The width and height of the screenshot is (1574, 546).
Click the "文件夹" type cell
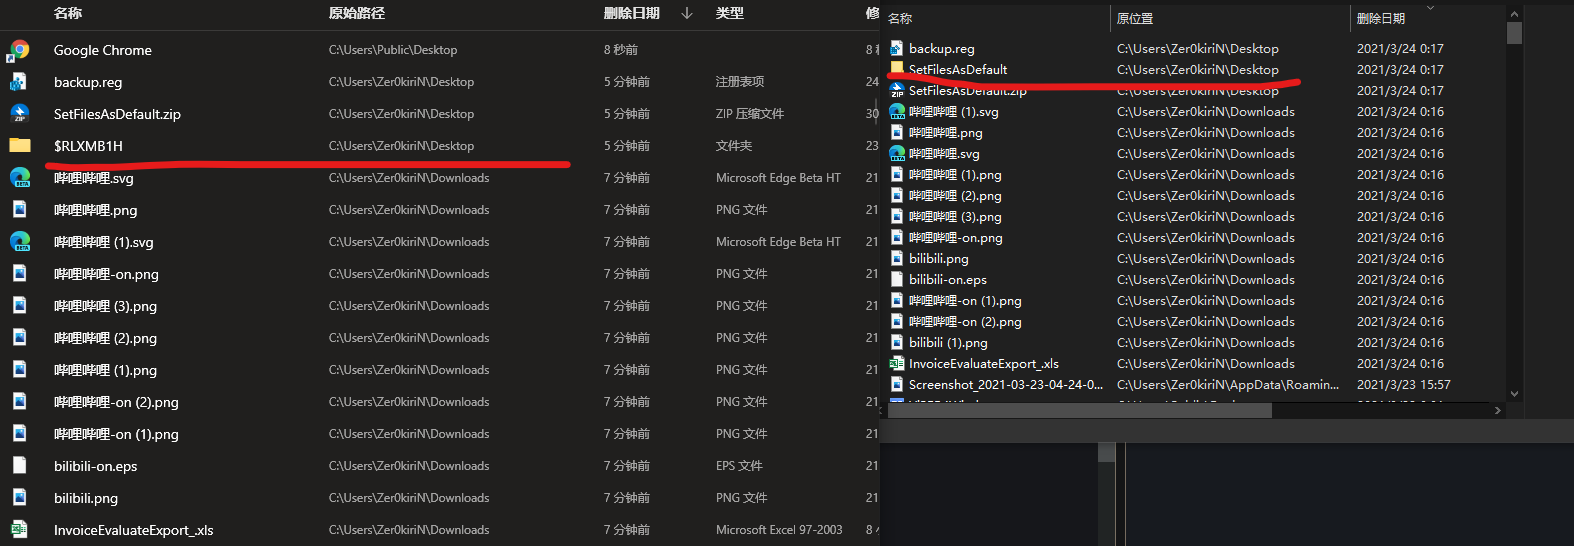point(734,146)
